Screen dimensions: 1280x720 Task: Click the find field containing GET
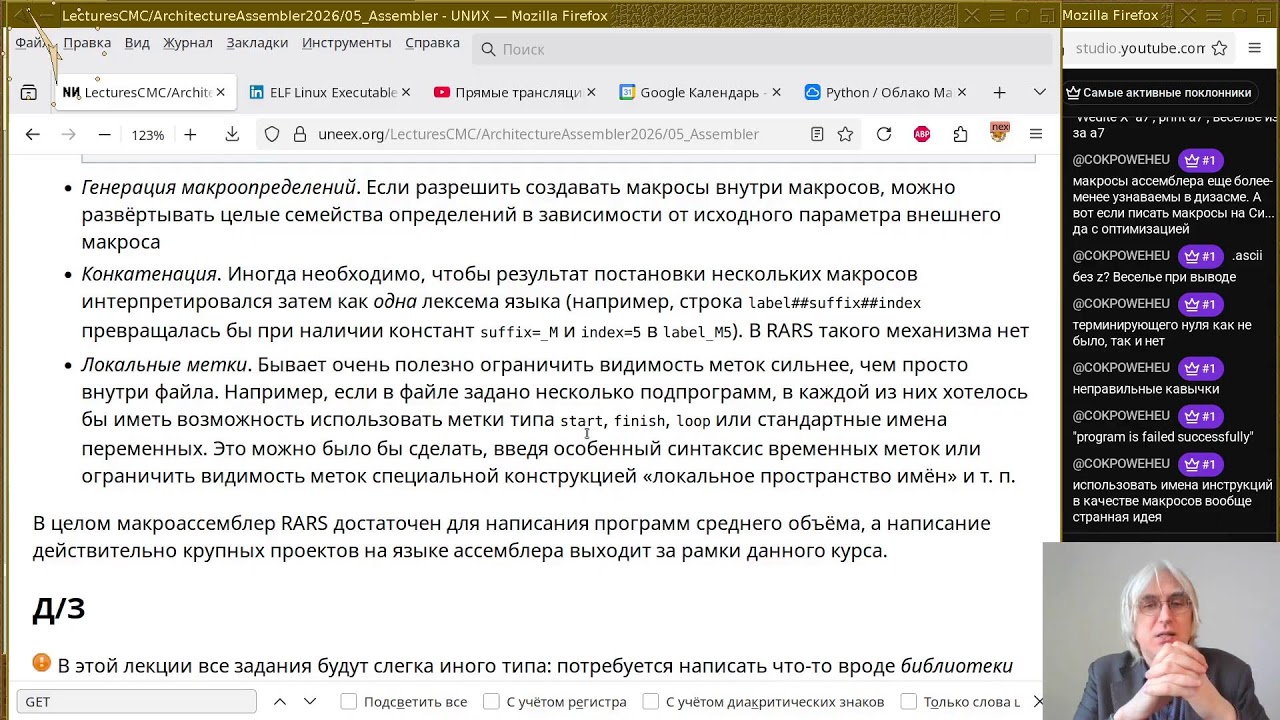[136, 701]
